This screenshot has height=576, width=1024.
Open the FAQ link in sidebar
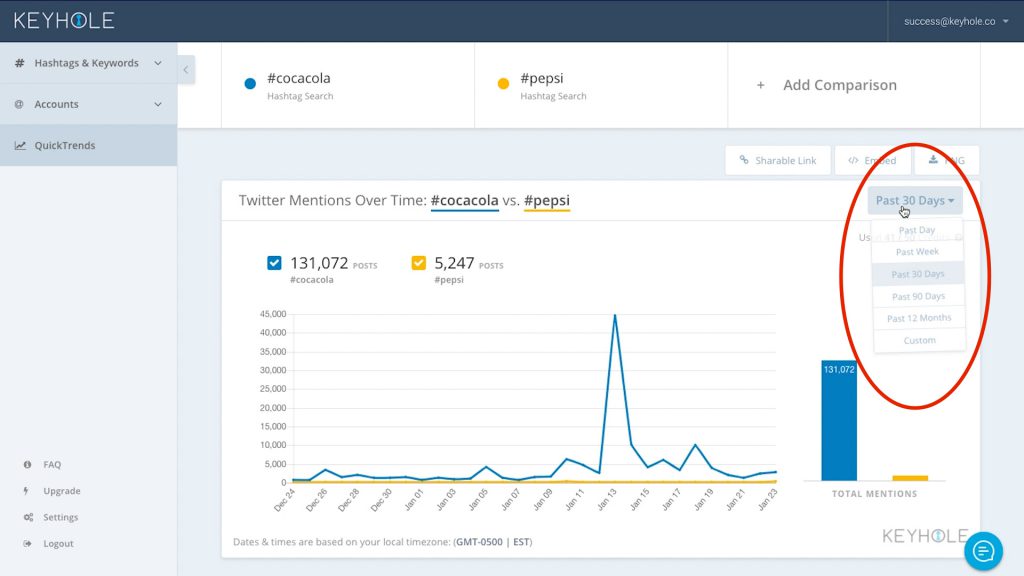pos(52,464)
